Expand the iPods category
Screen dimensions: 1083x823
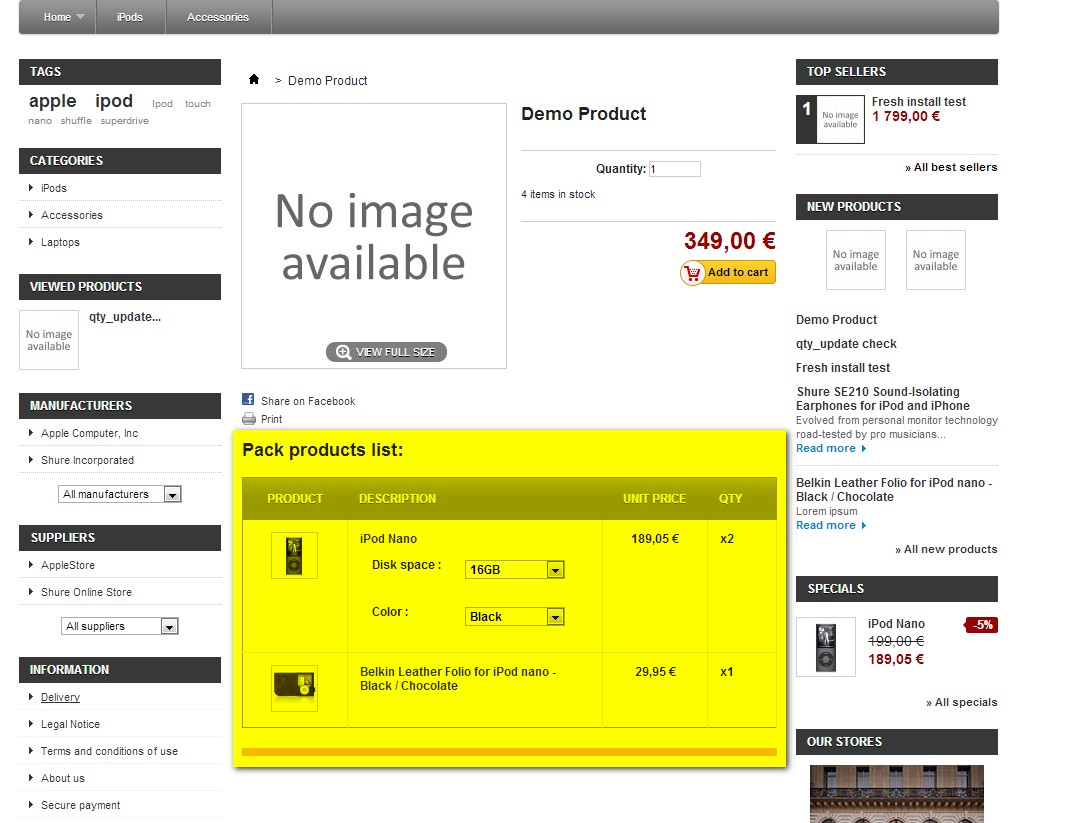54,188
